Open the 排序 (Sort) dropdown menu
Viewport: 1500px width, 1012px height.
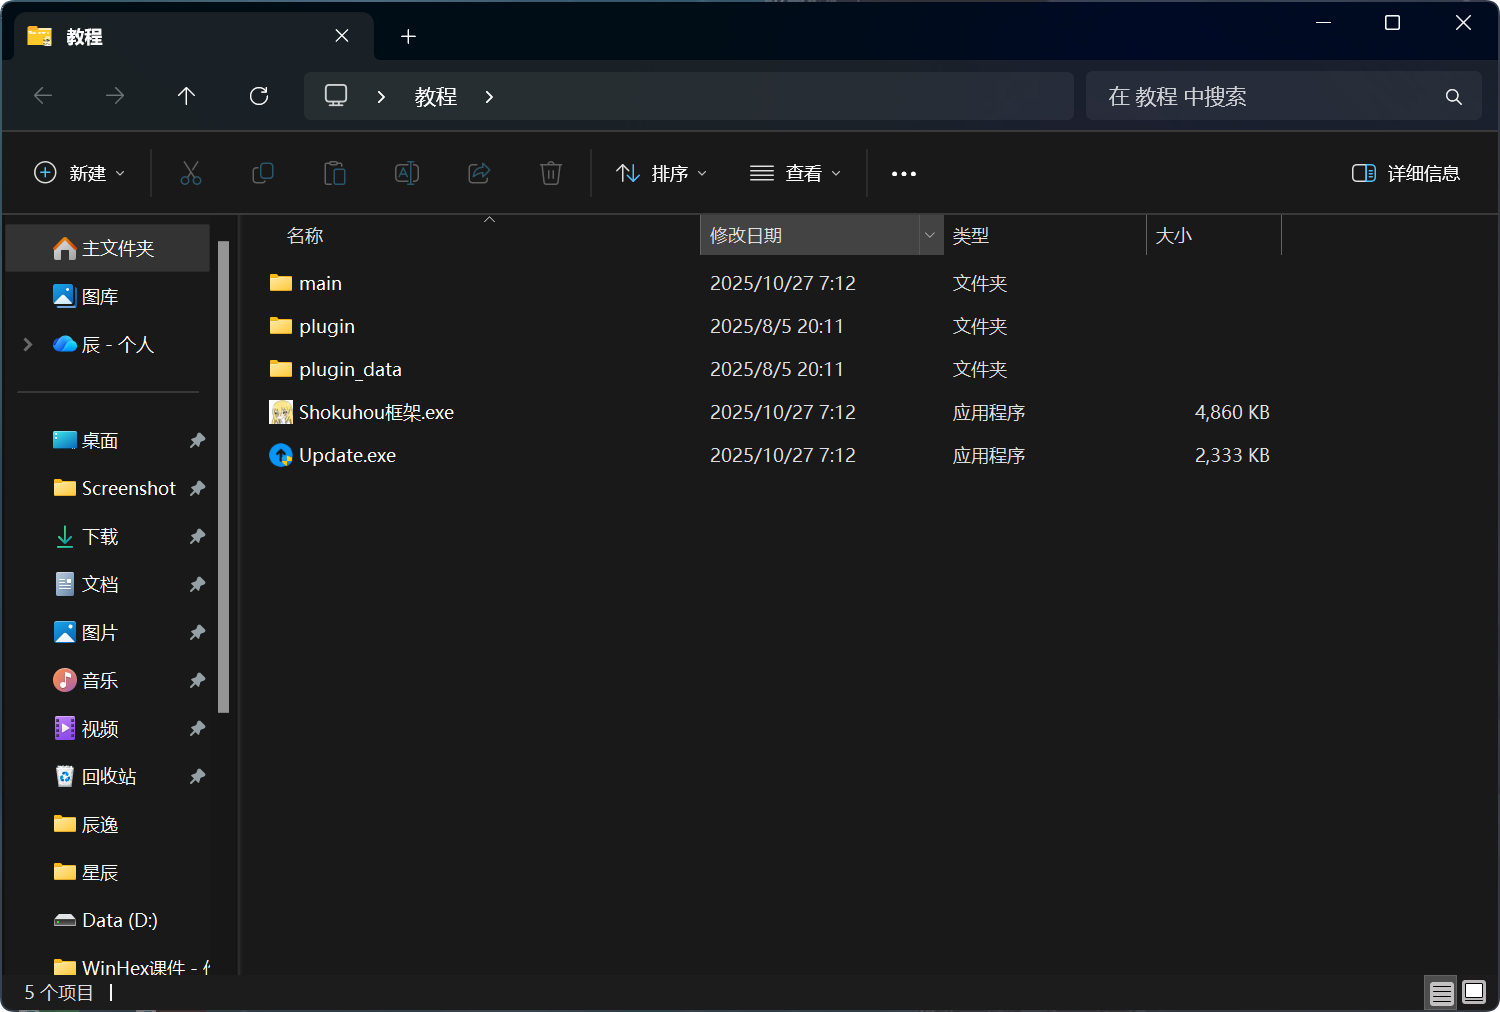(x=662, y=173)
